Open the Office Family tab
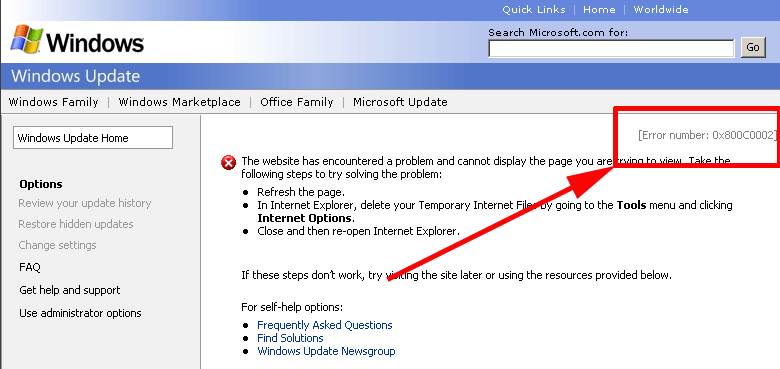Viewport: 780px width, 369px height. pos(296,102)
